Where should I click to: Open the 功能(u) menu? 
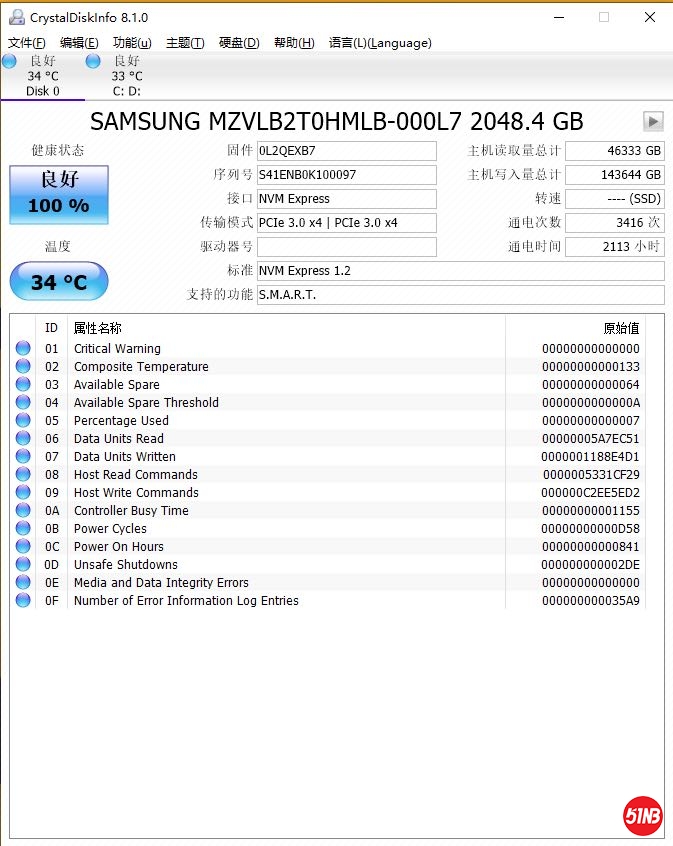[132, 43]
